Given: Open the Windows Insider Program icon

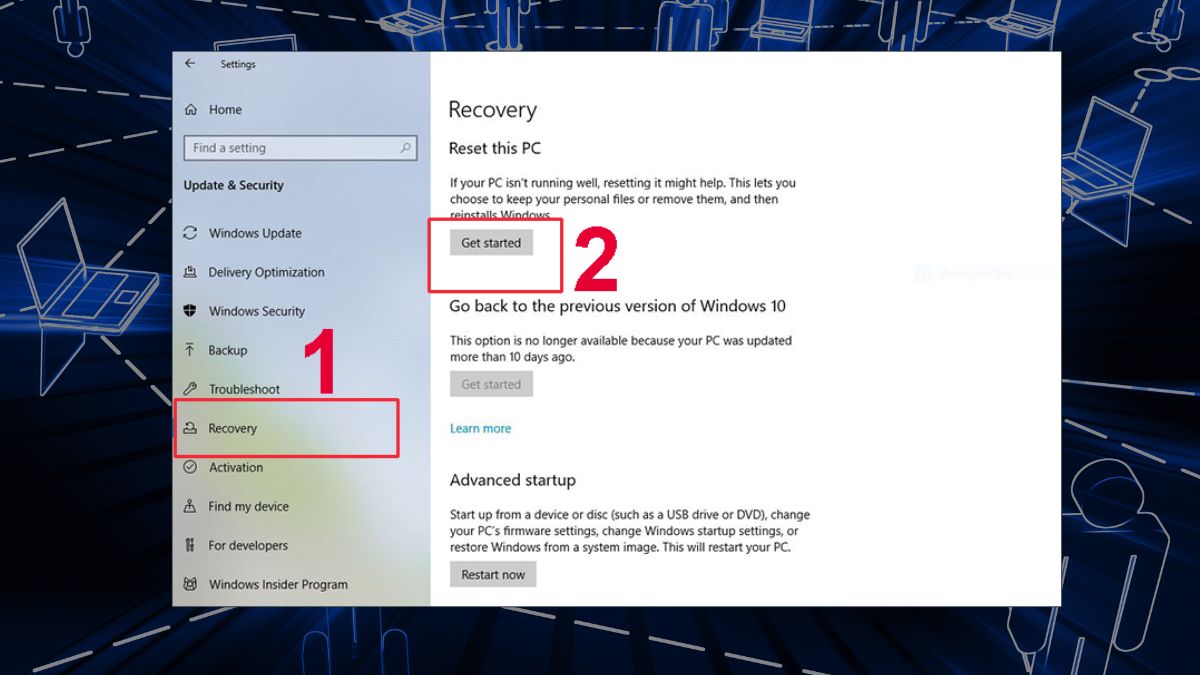Looking at the screenshot, I should (191, 584).
